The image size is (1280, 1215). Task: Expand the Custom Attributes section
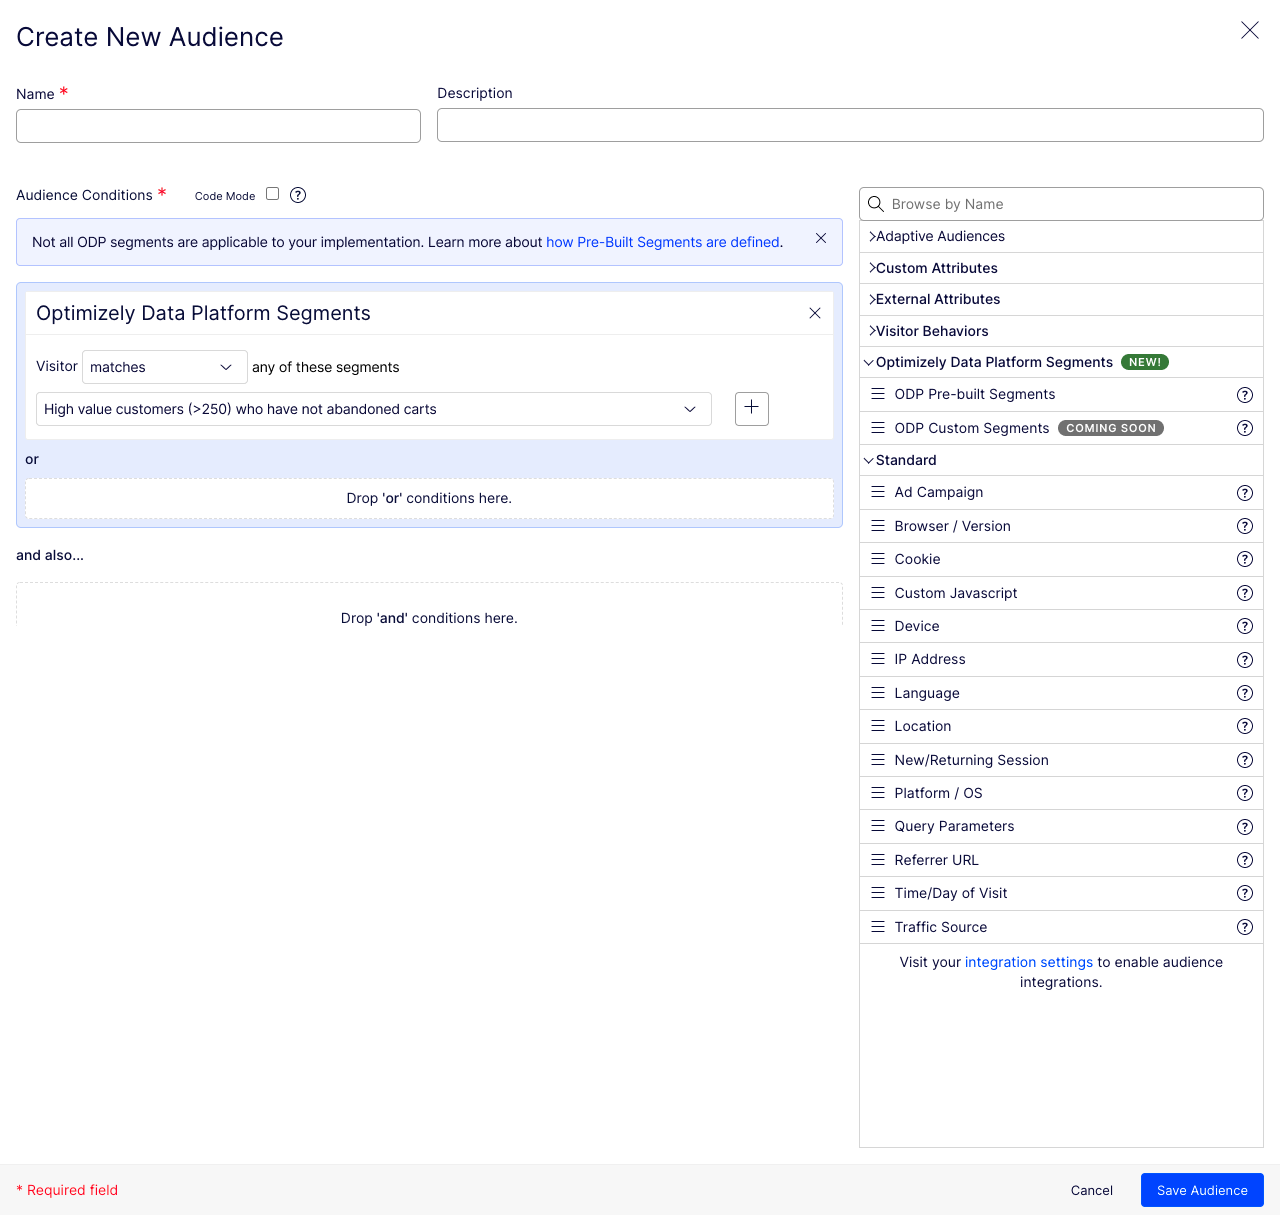[x=1061, y=268]
